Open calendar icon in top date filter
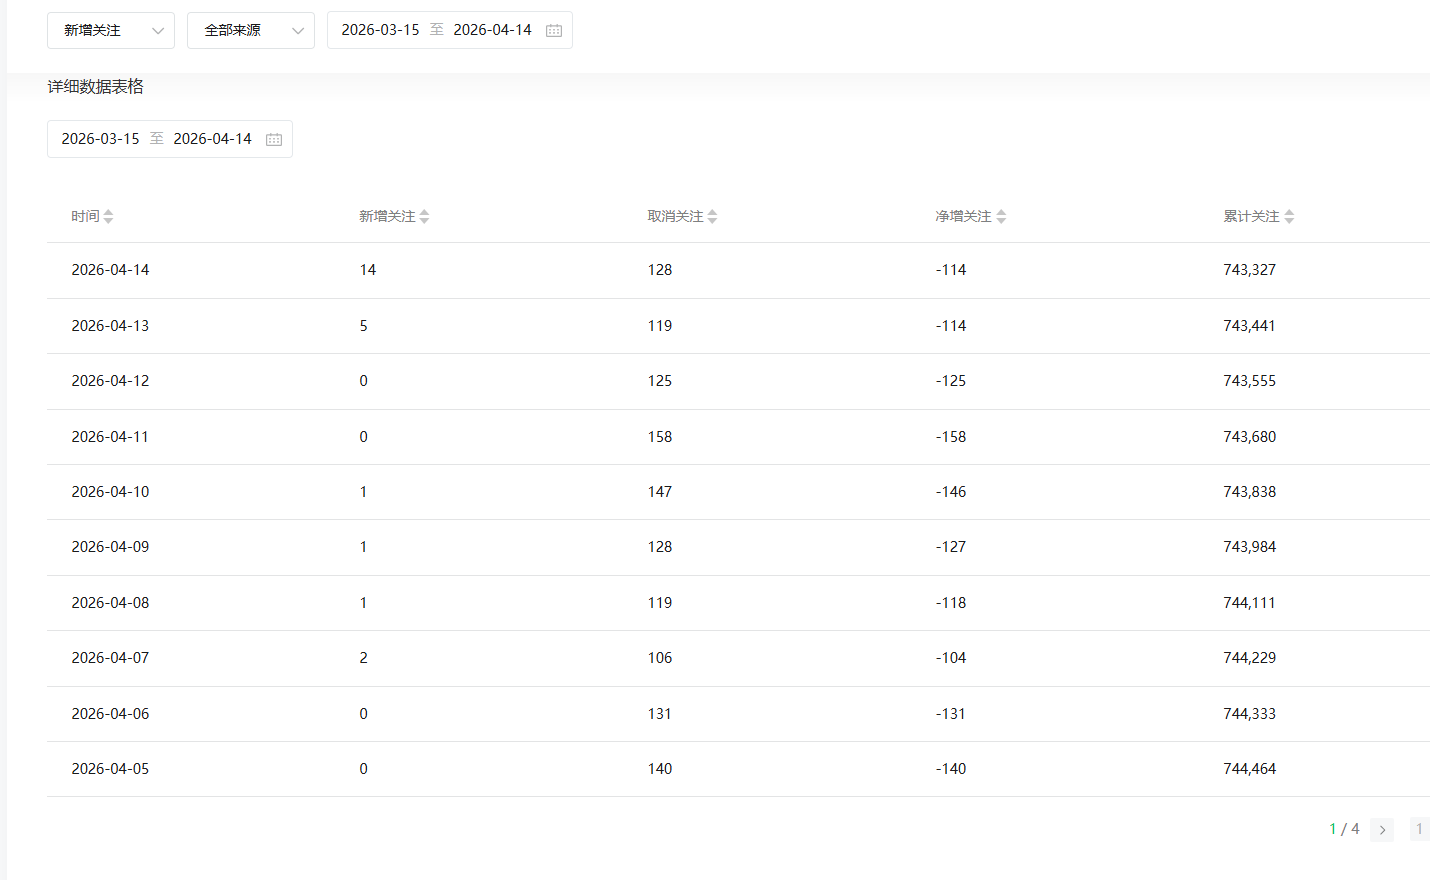This screenshot has width=1430, height=880. click(x=554, y=31)
